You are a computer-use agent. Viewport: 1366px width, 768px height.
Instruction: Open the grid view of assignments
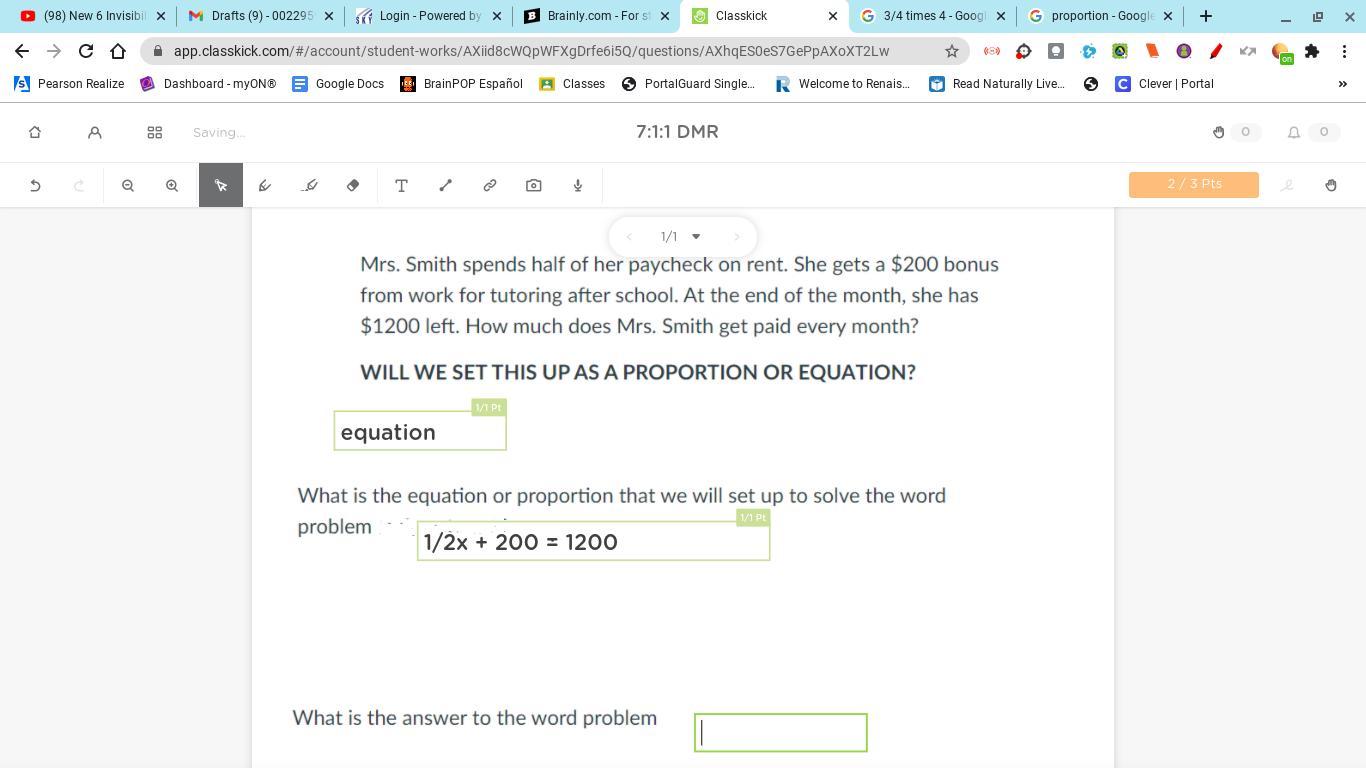tap(155, 132)
